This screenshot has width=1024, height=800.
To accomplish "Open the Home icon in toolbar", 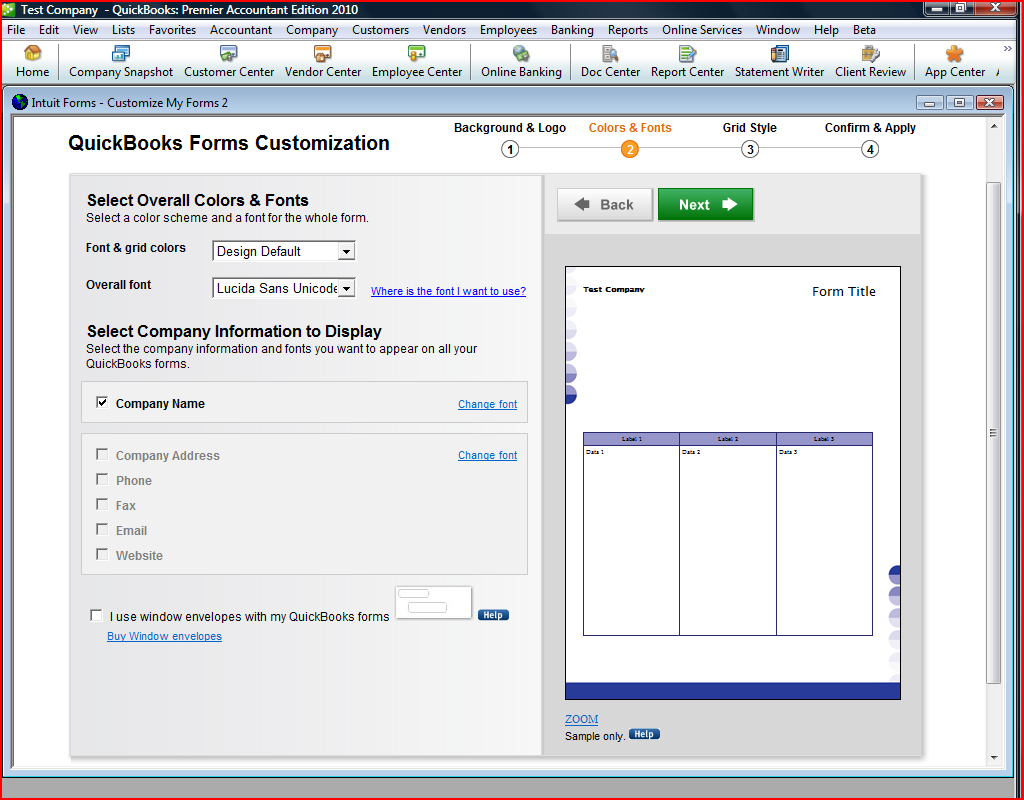I will pyautogui.click(x=33, y=62).
